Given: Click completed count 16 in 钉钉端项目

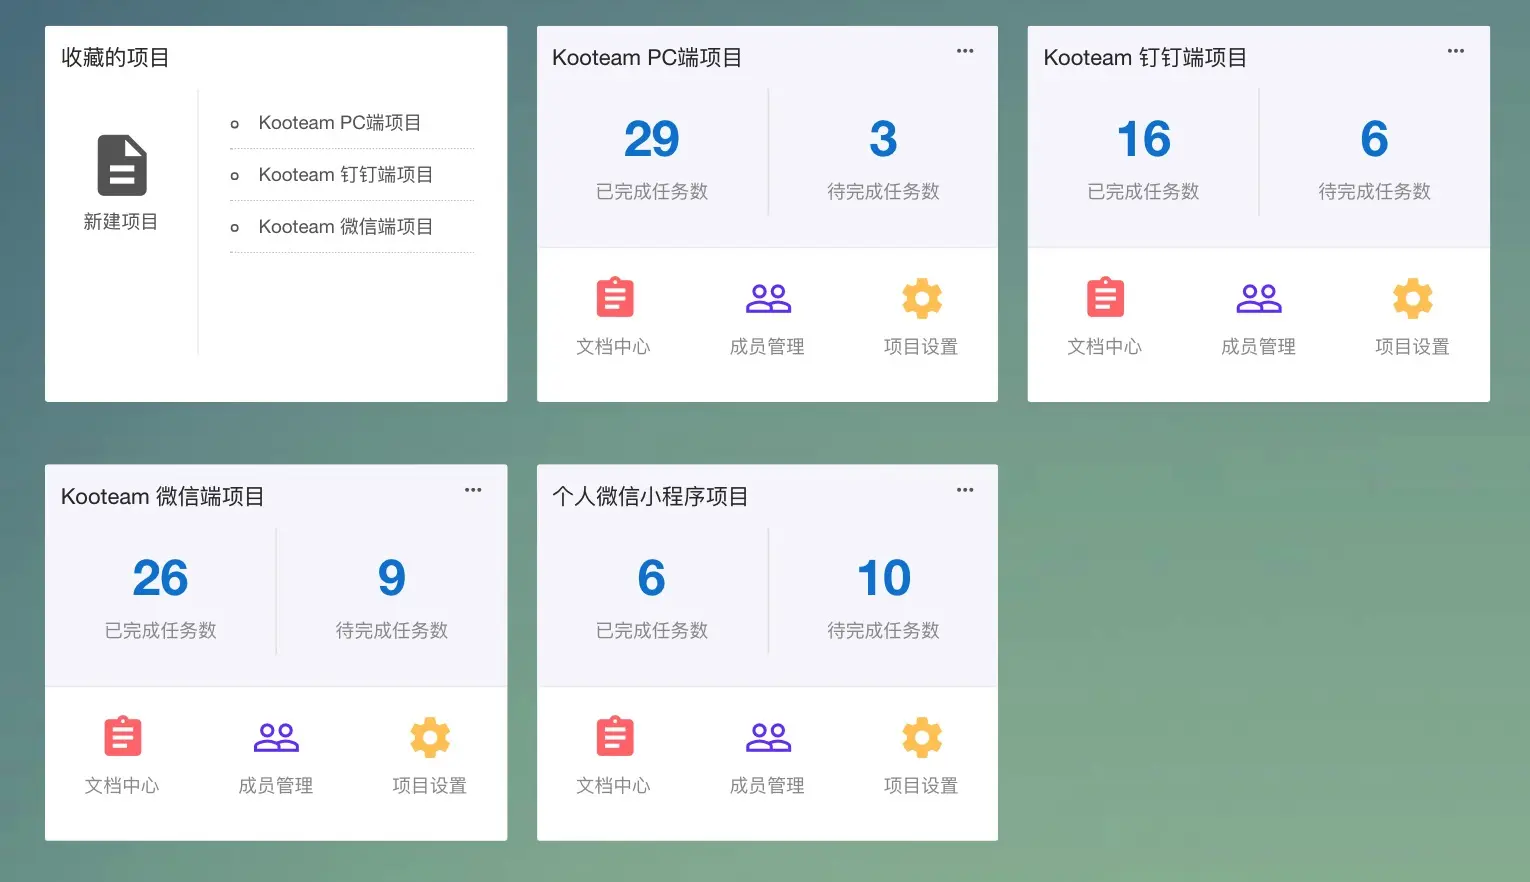Looking at the screenshot, I should point(1144,139).
